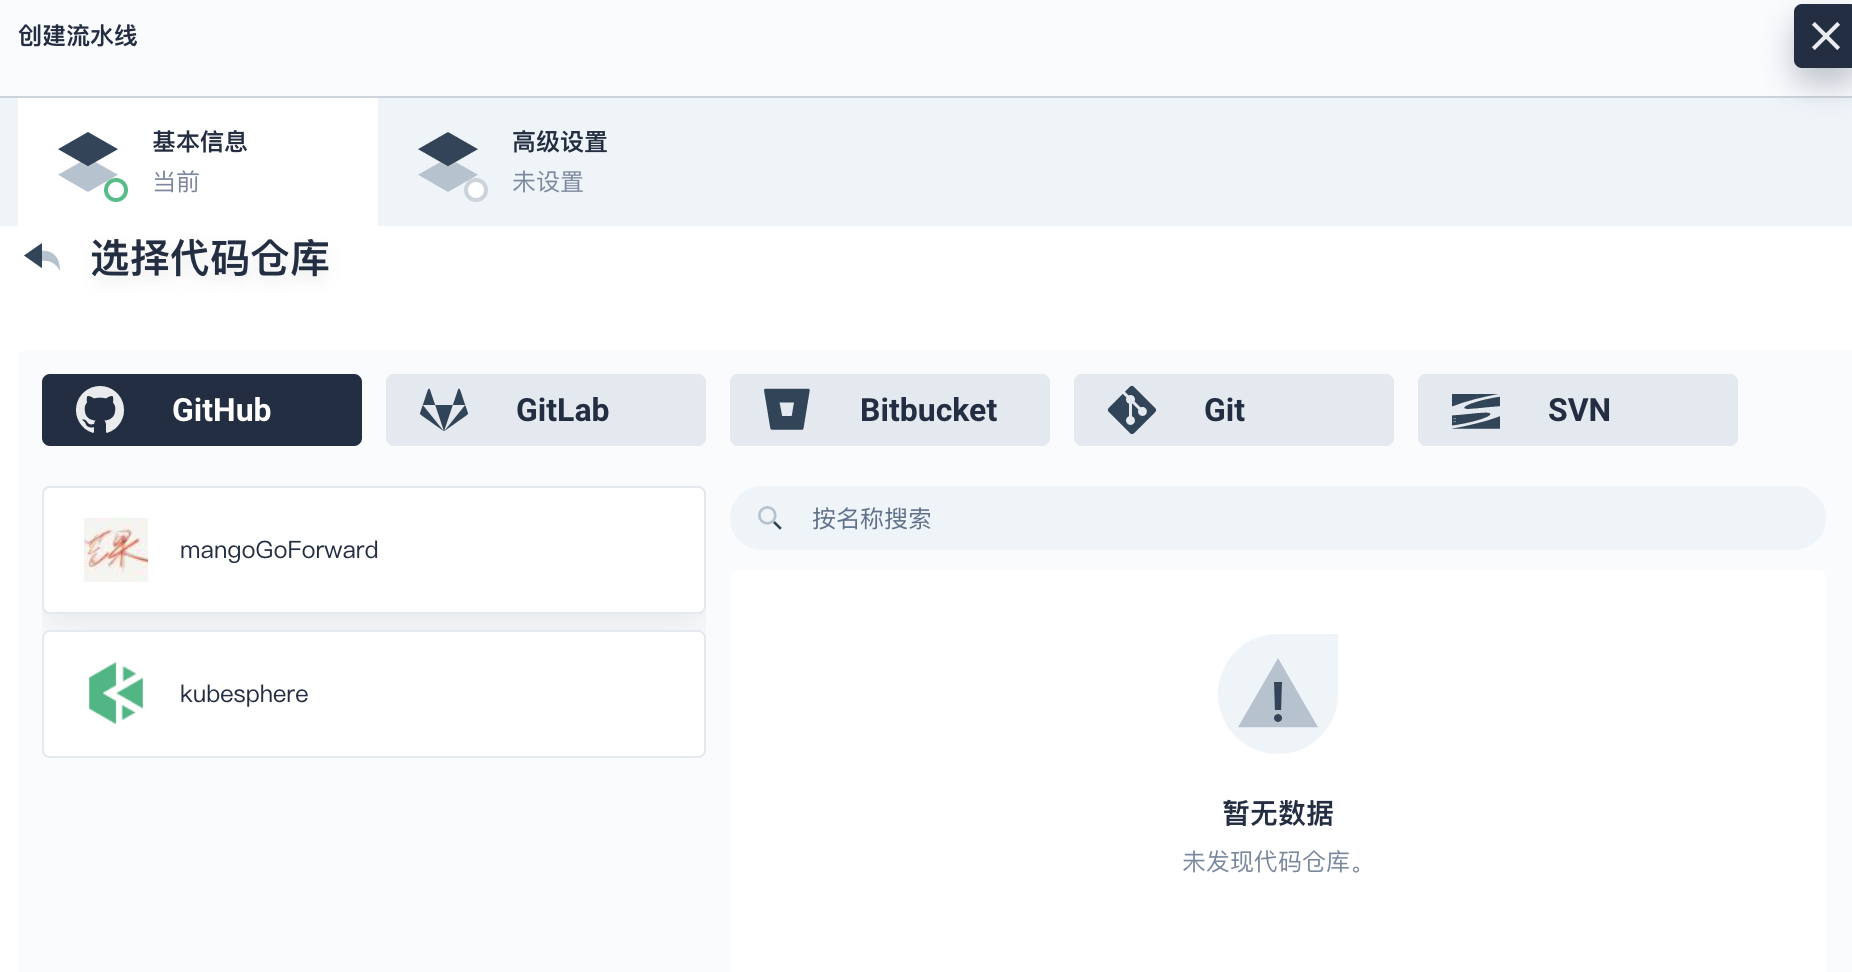The width and height of the screenshot is (1852, 972).
Task: Open the kubesphere repository entry
Action: tap(373, 693)
